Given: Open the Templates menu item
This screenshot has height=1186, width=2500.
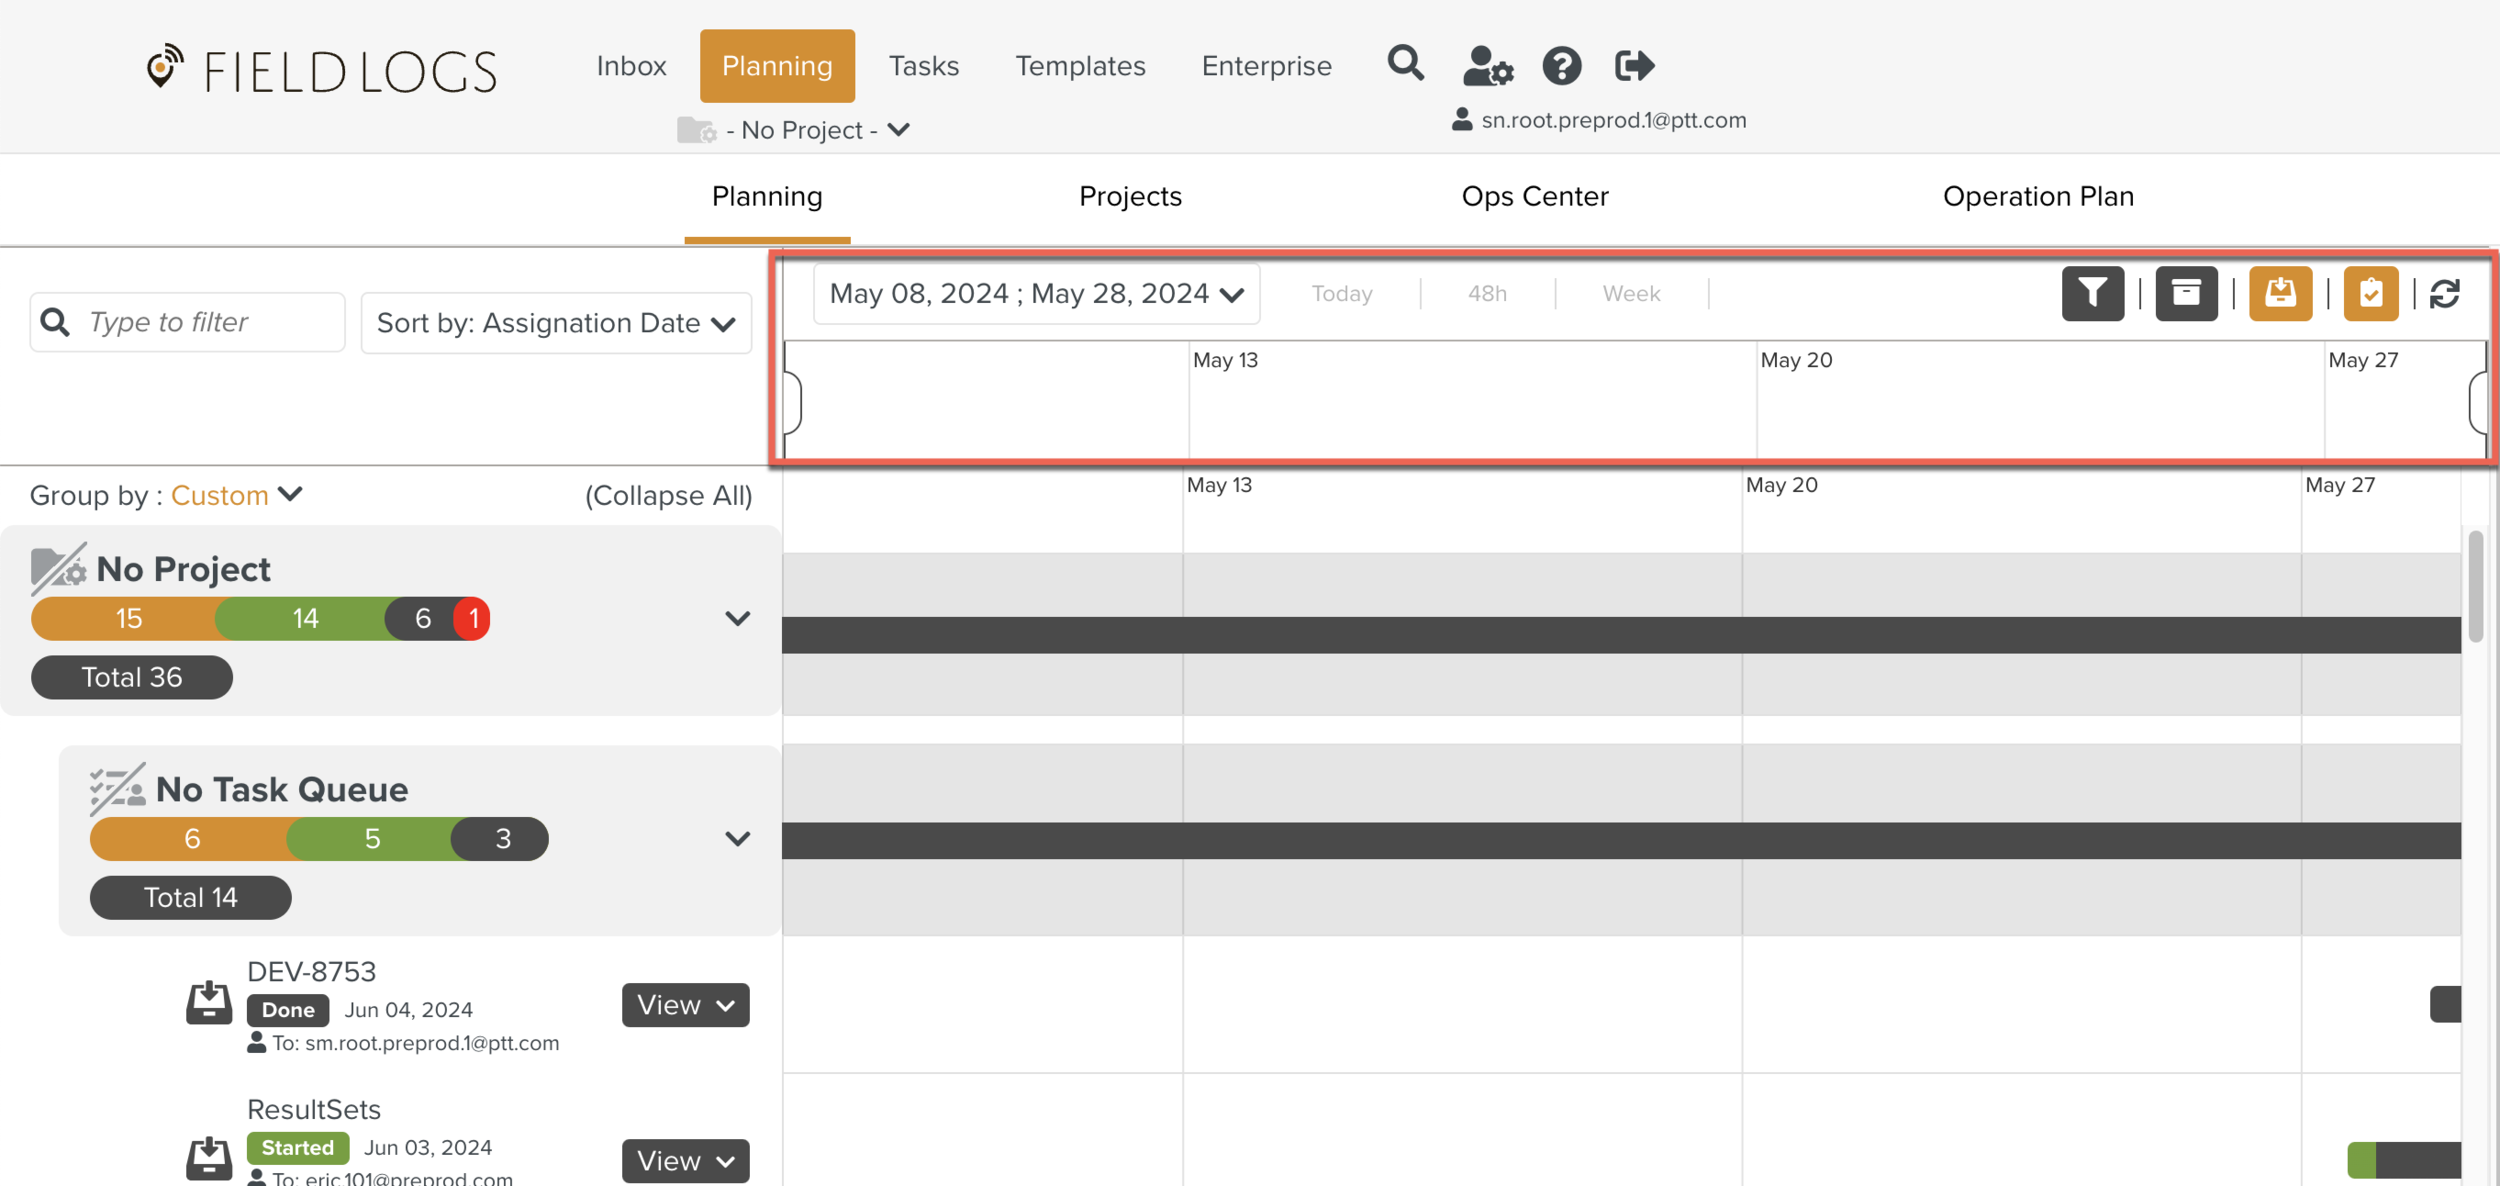Looking at the screenshot, I should pyautogui.click(x=1080, y=66).
